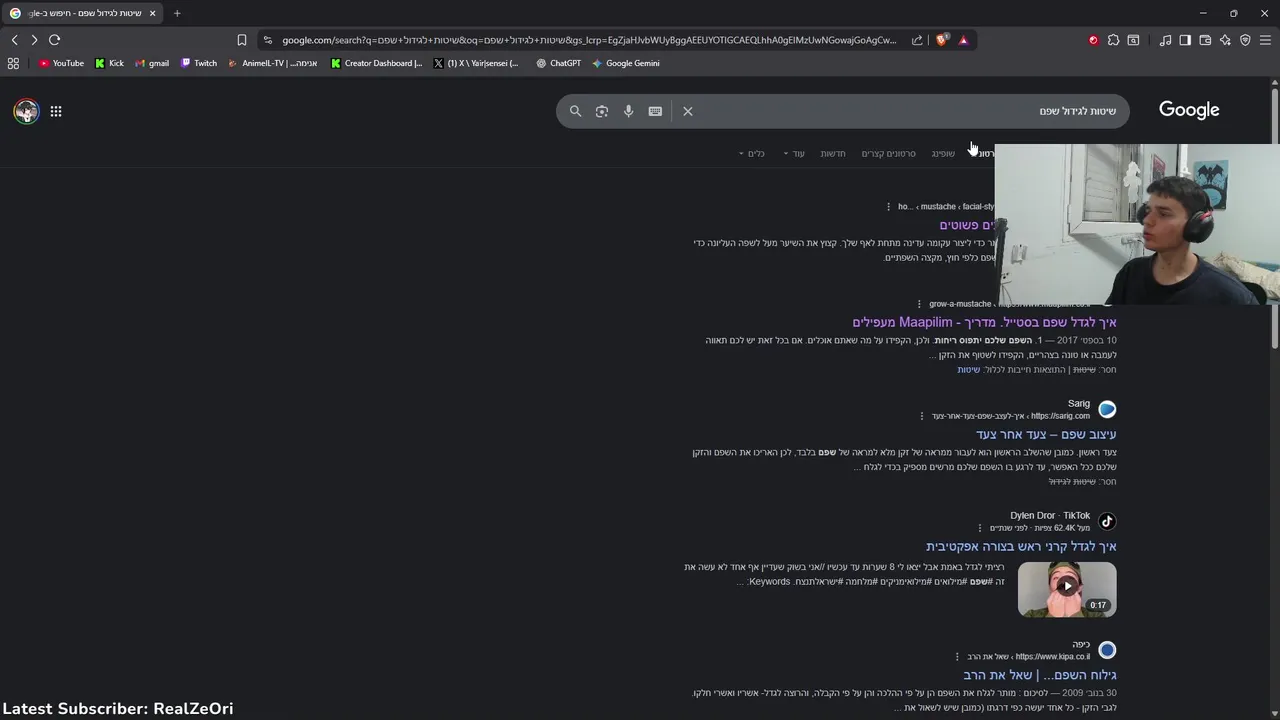The width and height of the screenshot is (1280, 720).
Task: Click the browser address bar URL
Action: point(589,40)
